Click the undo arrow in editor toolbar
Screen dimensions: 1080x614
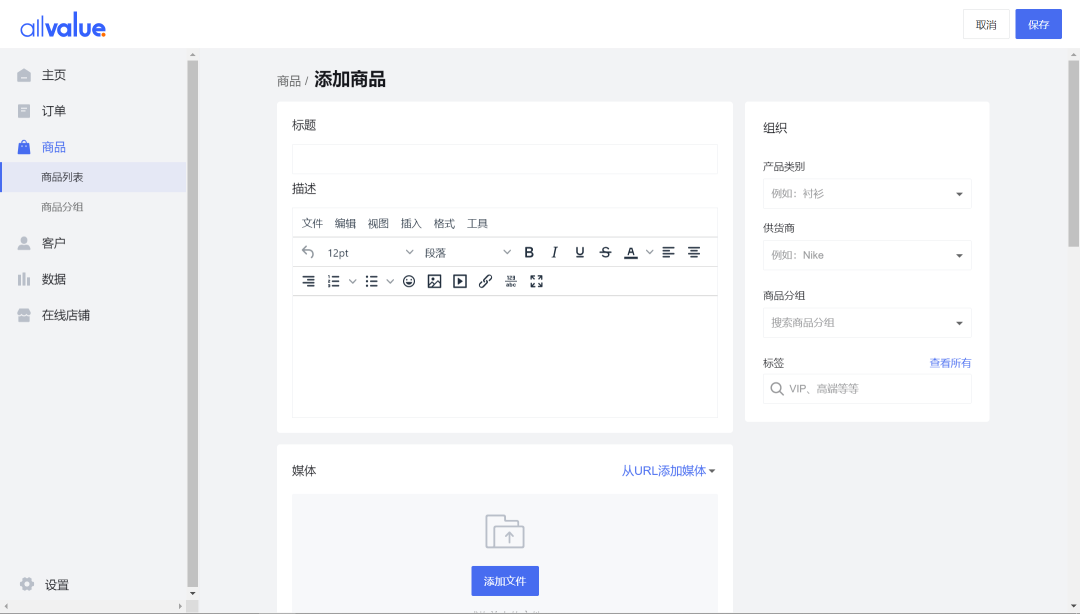point(308,252)
